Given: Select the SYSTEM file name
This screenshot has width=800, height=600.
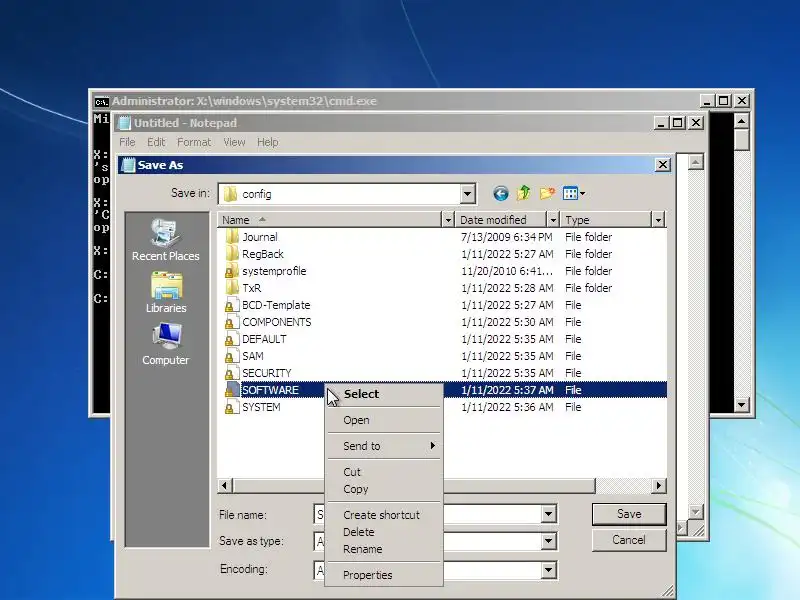Looking at the screenshot, I should 261,407.
